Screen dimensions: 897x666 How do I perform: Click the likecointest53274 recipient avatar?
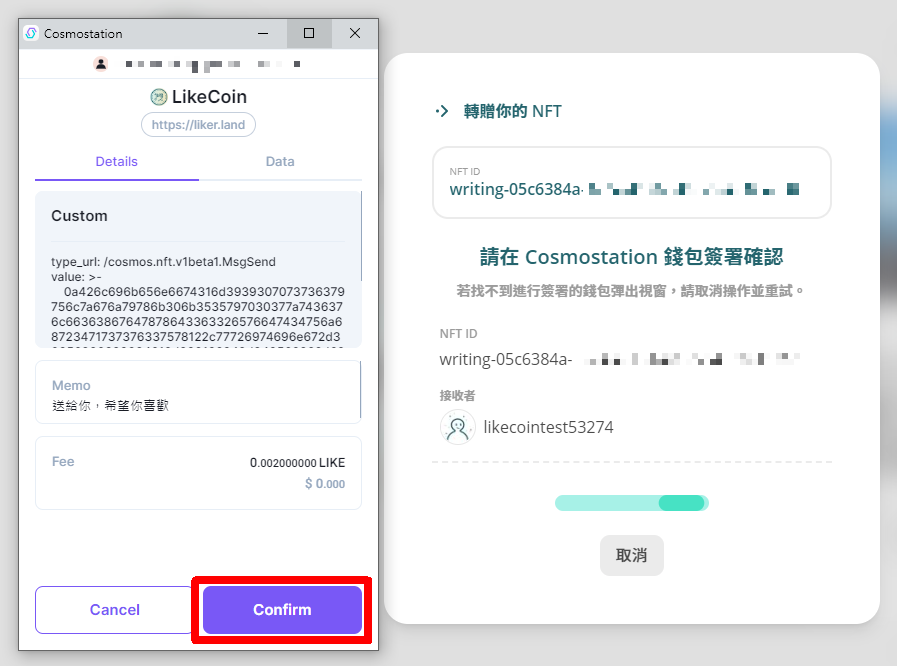[x=458, y=427]
